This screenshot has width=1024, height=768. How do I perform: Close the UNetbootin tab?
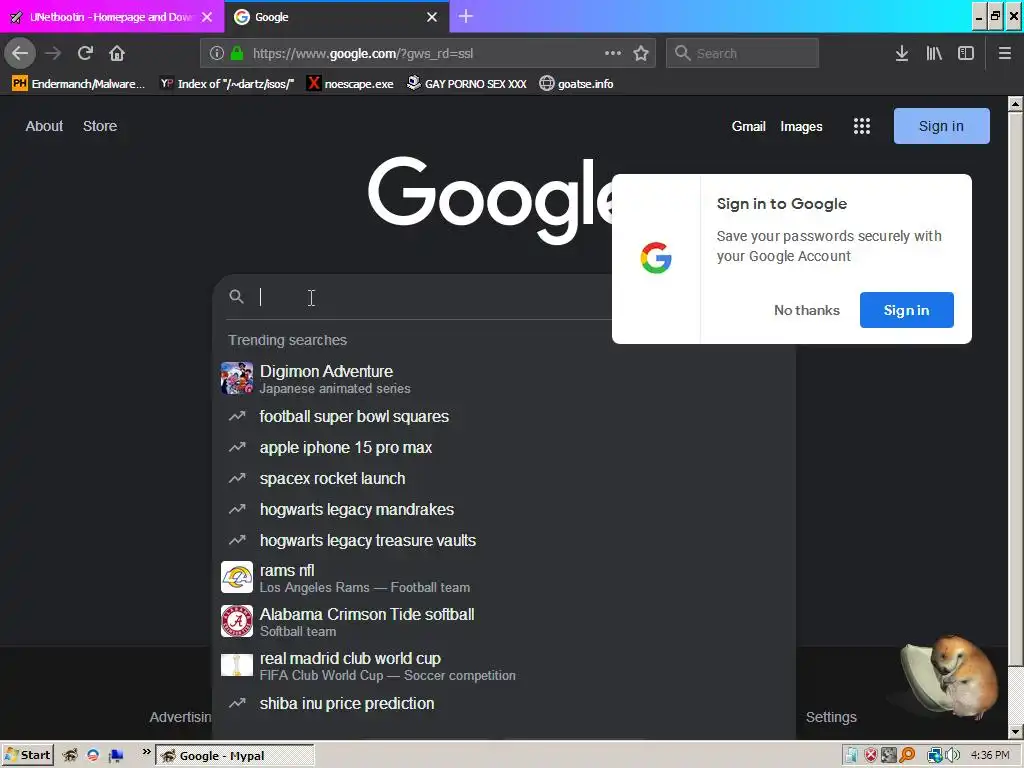pyautogui.click(x=207, y=17)
